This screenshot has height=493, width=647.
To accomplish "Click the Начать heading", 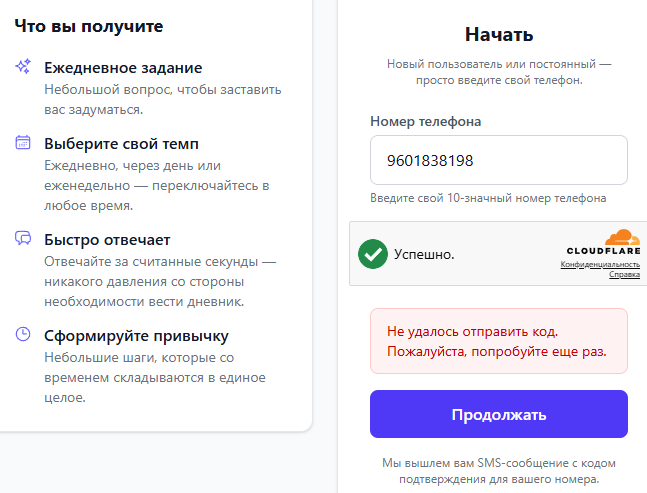I will [498, 35].
